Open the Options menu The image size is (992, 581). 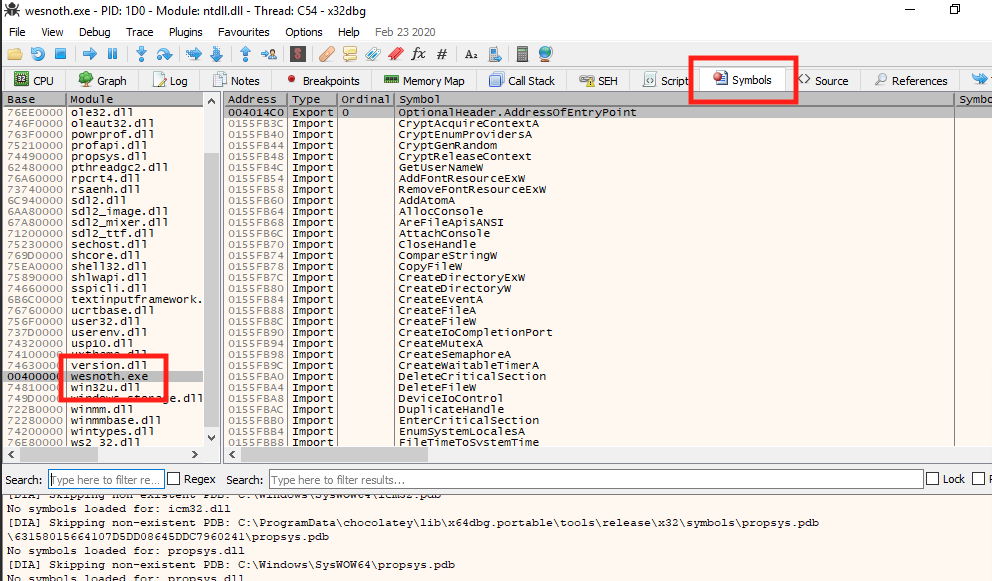pyautogui.click(x=304, y=32)
